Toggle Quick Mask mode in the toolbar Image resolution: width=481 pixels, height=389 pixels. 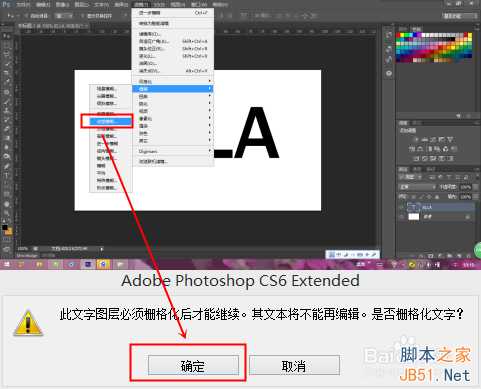tap(6, 239)
